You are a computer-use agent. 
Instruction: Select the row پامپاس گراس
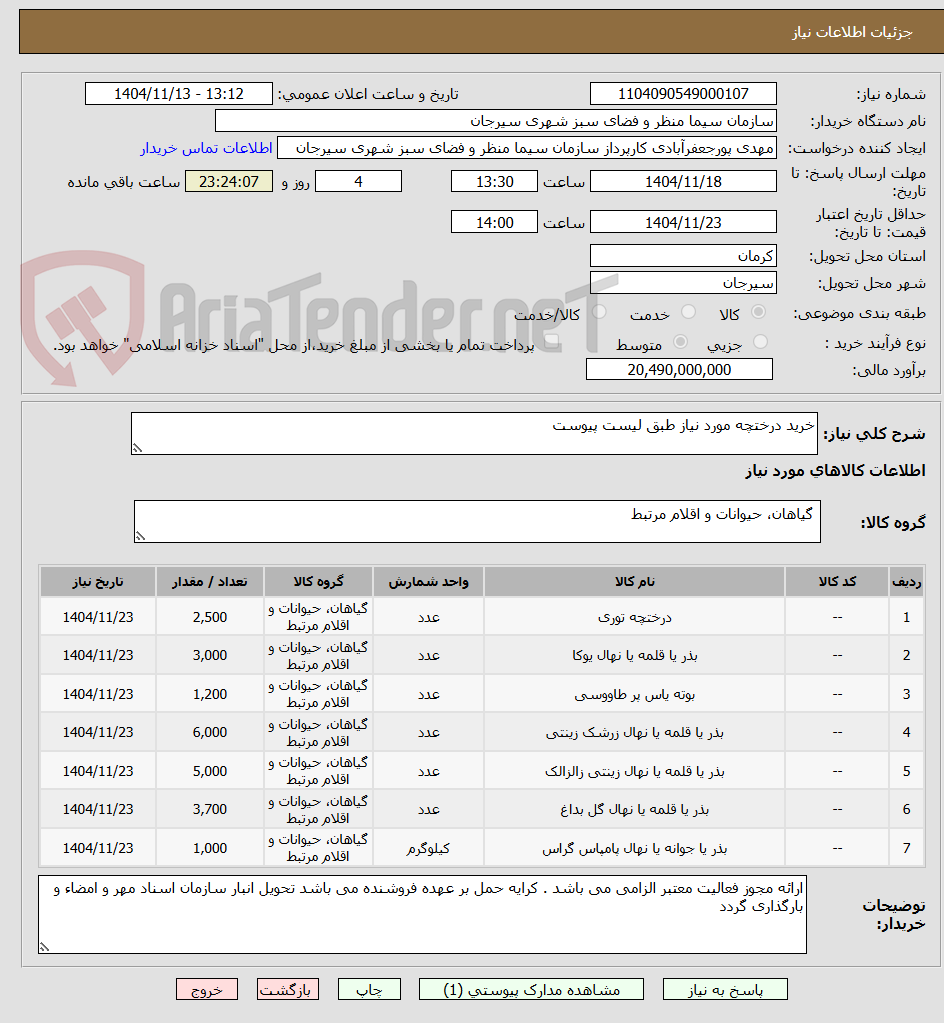pos(482,847)
